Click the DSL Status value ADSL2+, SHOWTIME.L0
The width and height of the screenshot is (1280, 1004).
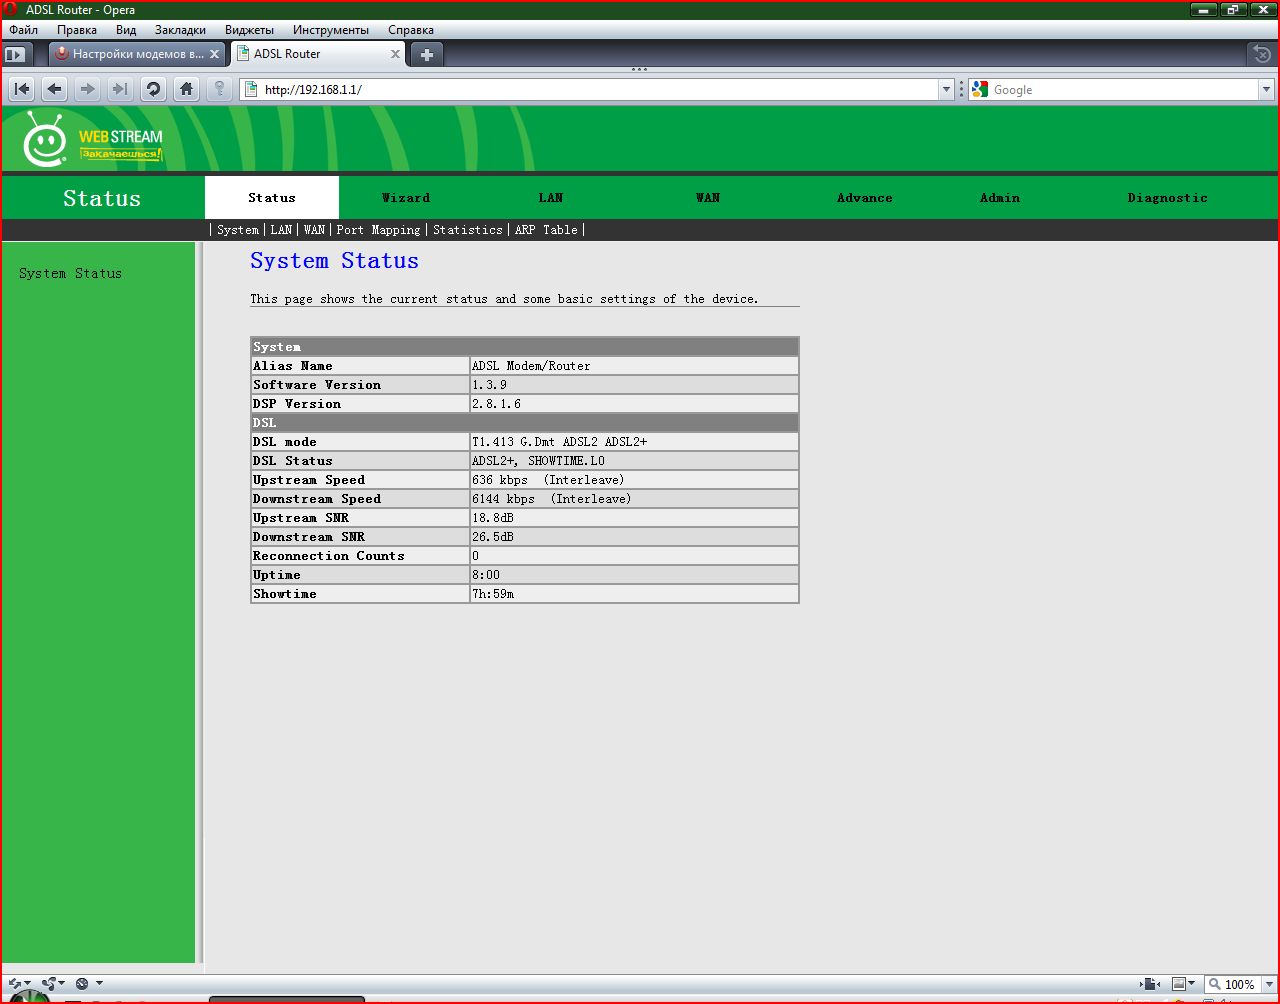point(538,461)
